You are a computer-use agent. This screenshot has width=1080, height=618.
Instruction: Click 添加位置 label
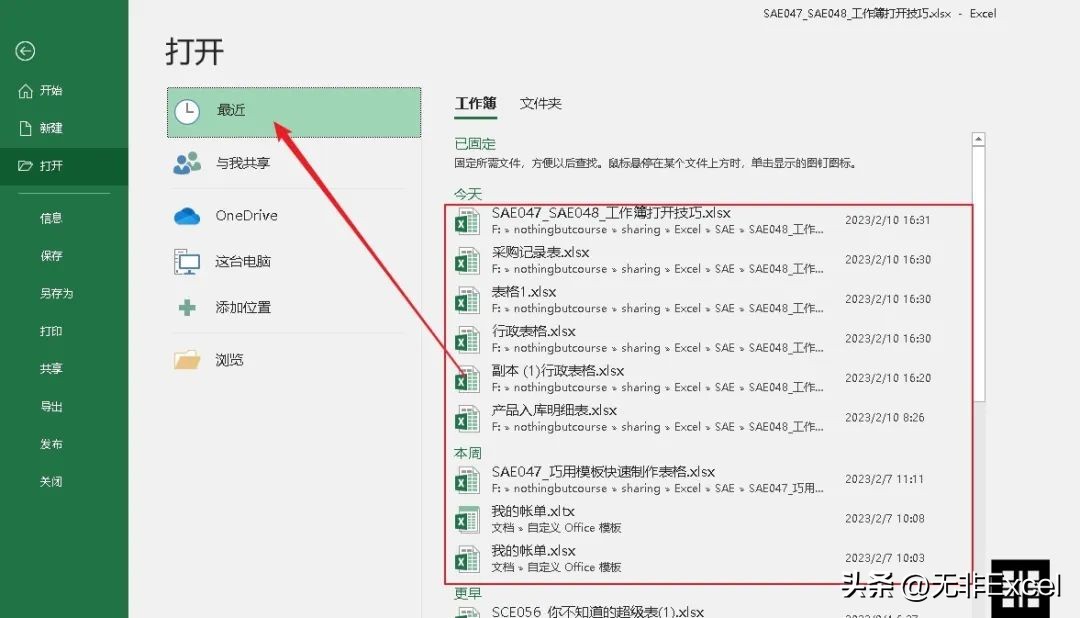click(x=243, y=307)
